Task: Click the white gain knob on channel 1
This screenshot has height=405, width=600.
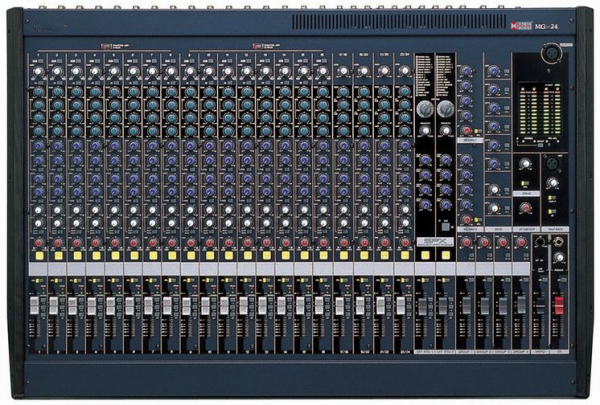Action: 36,71
